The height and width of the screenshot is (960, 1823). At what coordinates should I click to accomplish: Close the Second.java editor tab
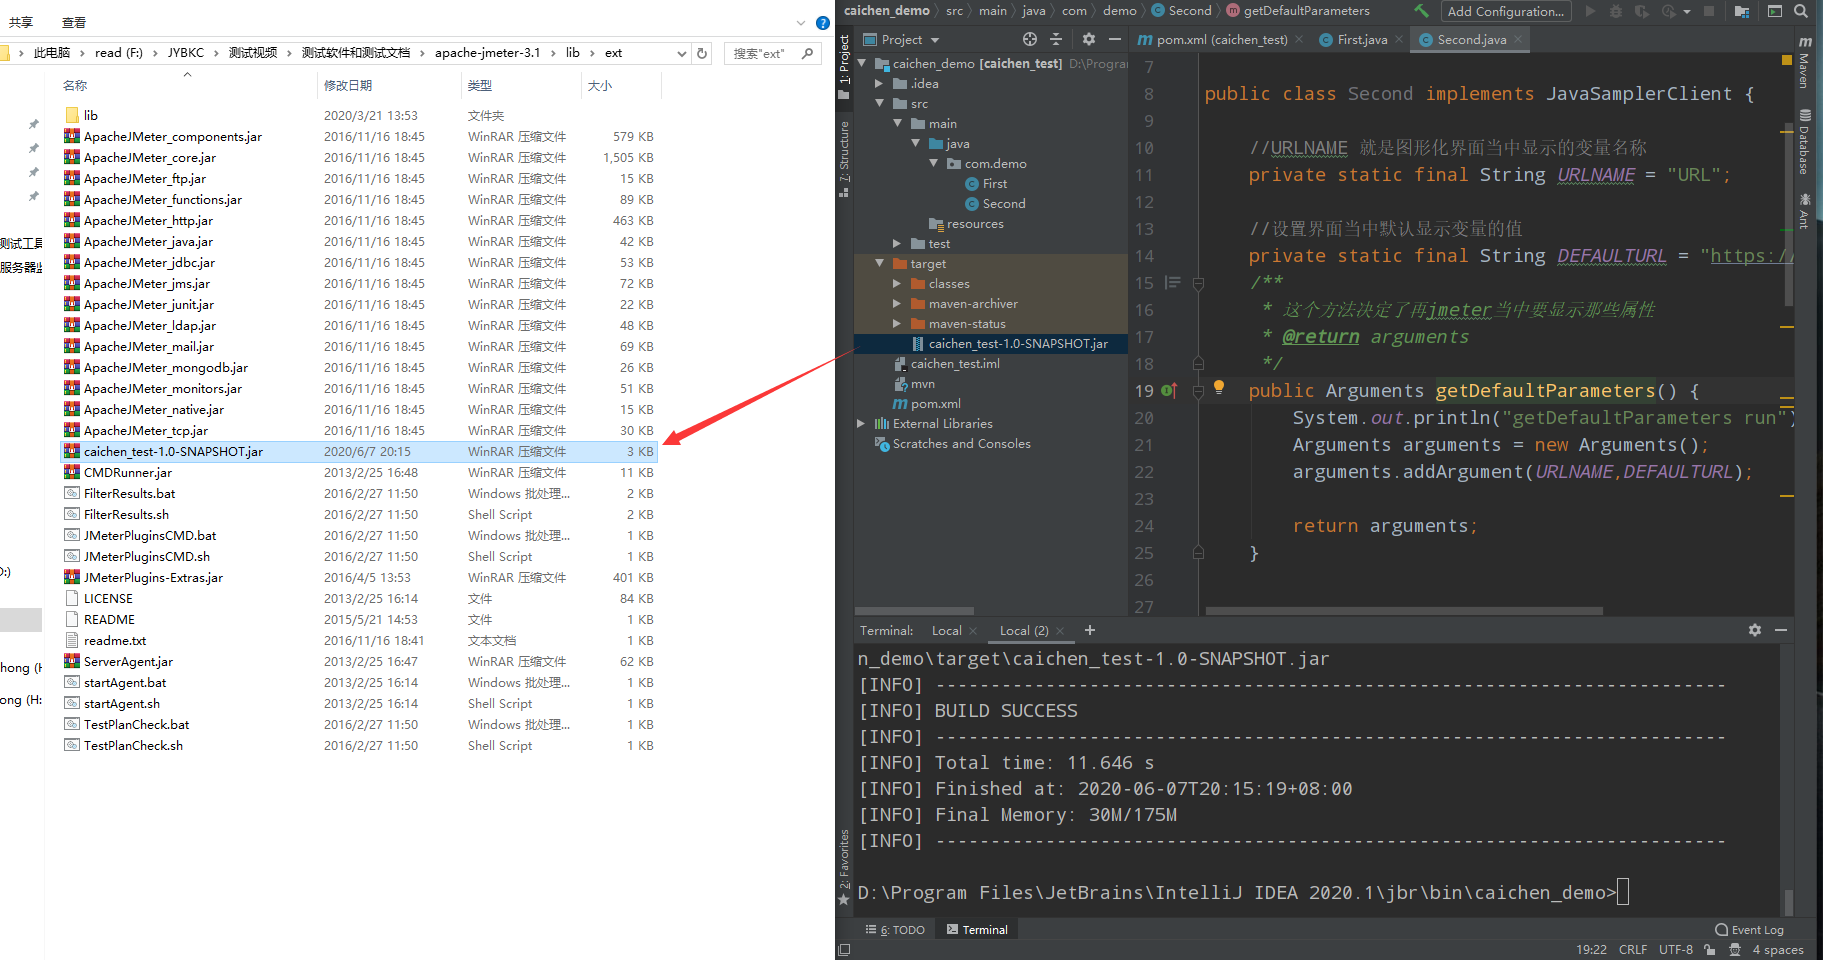(x=1518, y=40)
